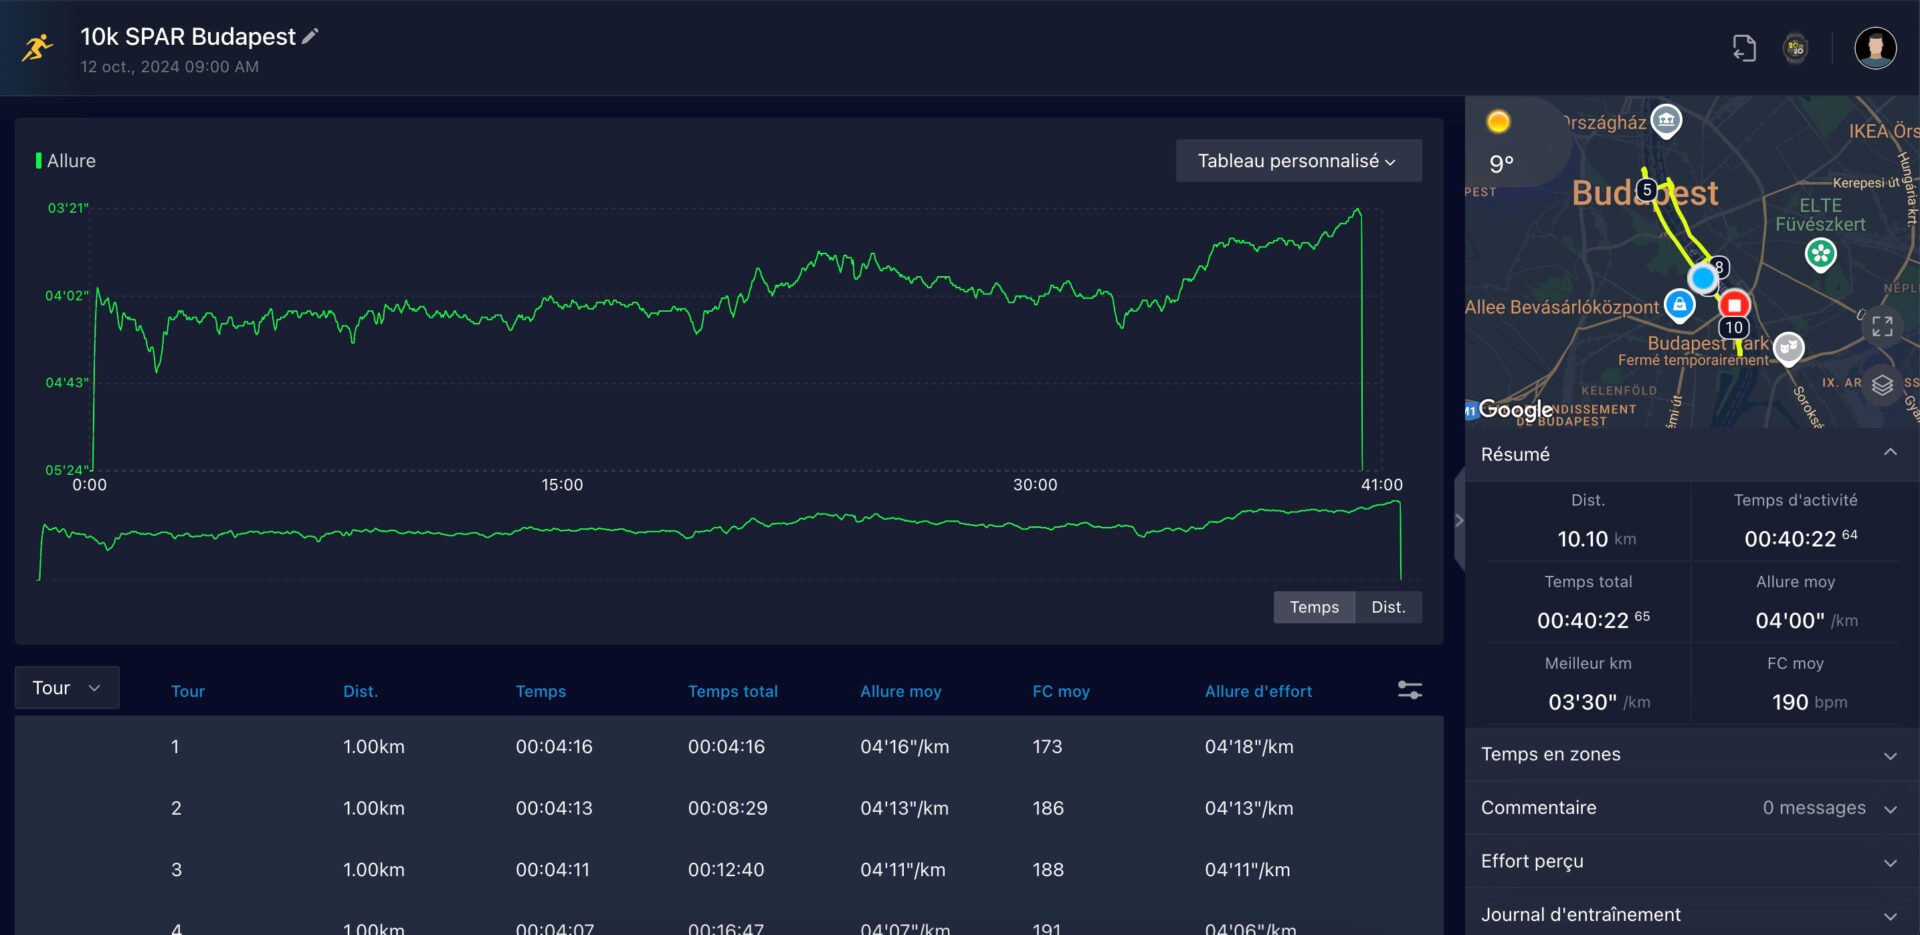Click the Országház landmark pin on map

coord(1666,121)
